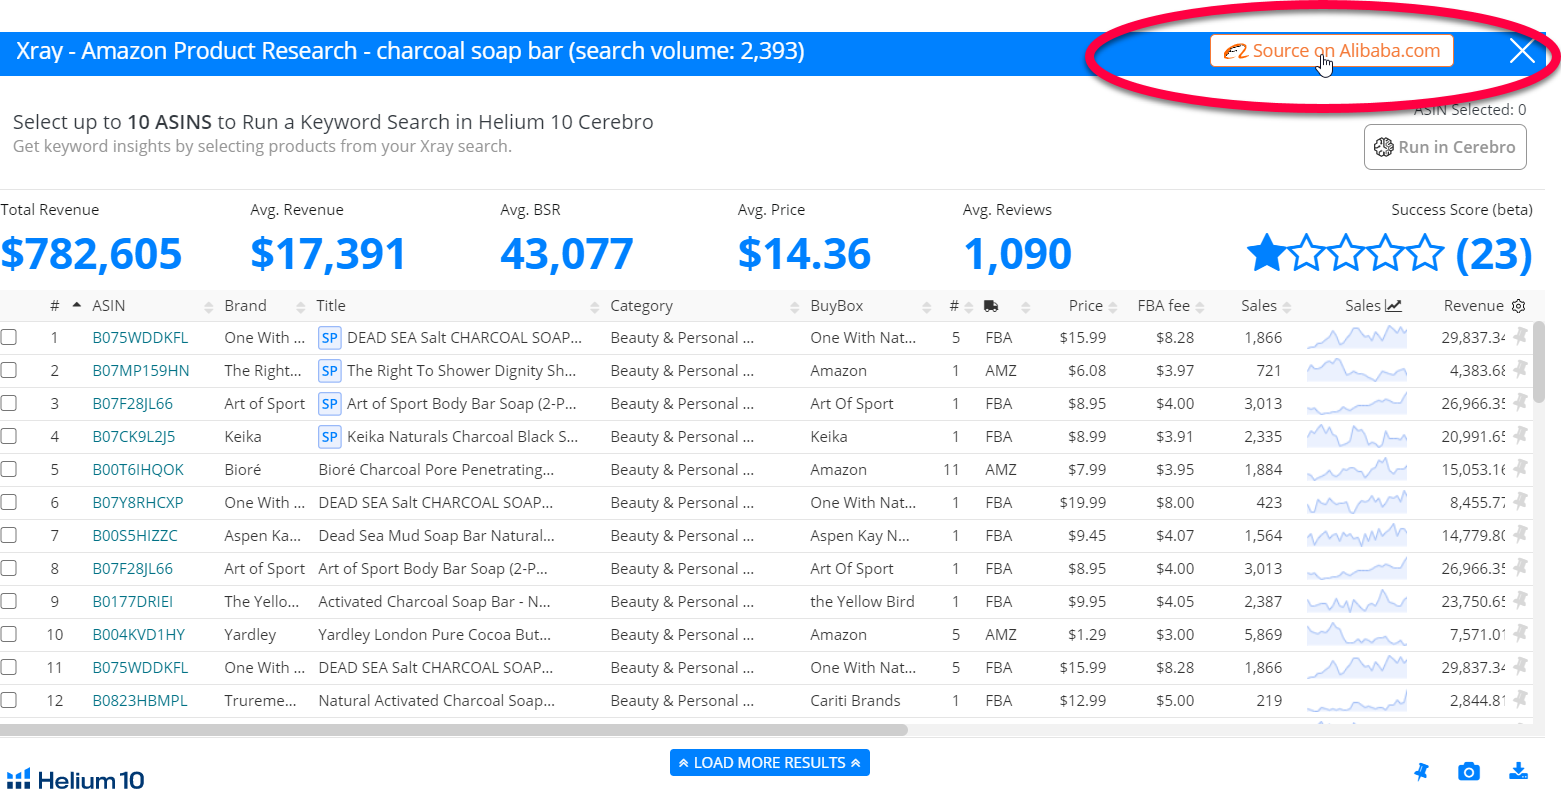Open ASIN link B004KVD1HY
The width and height of the screenshot is (1561, 799).
tap(138, 635)
